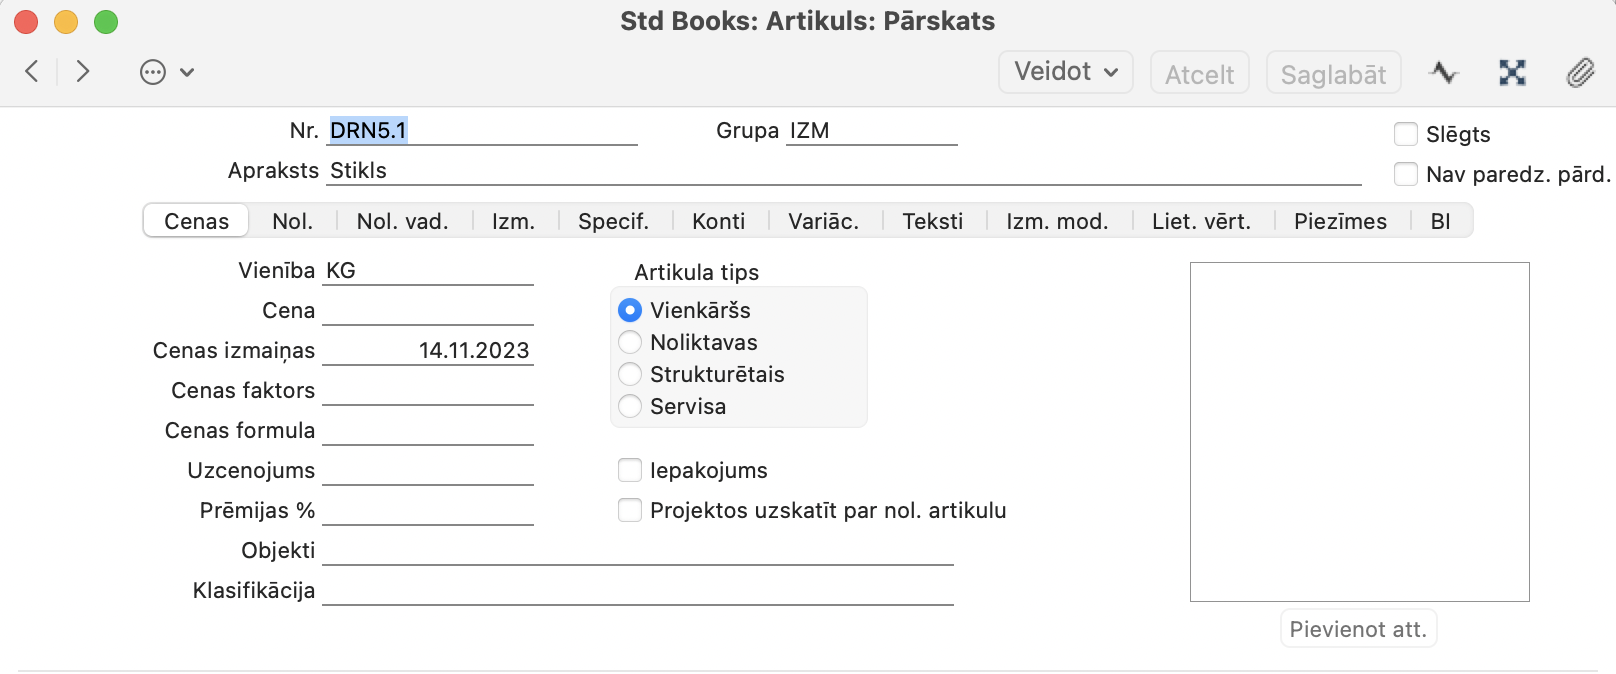1616x674 pixels.
Task: Tick the Iepakojums checkbox
Action: click(x=630, y=470)
